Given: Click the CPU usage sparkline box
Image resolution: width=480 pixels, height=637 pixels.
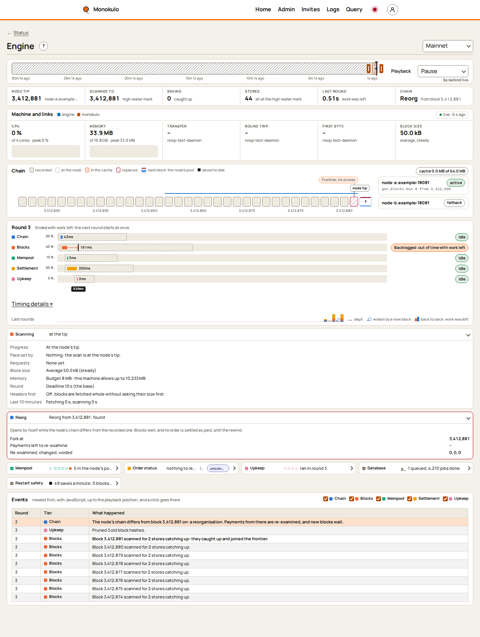Looking at the screenshot, I should tap(45, 151).
